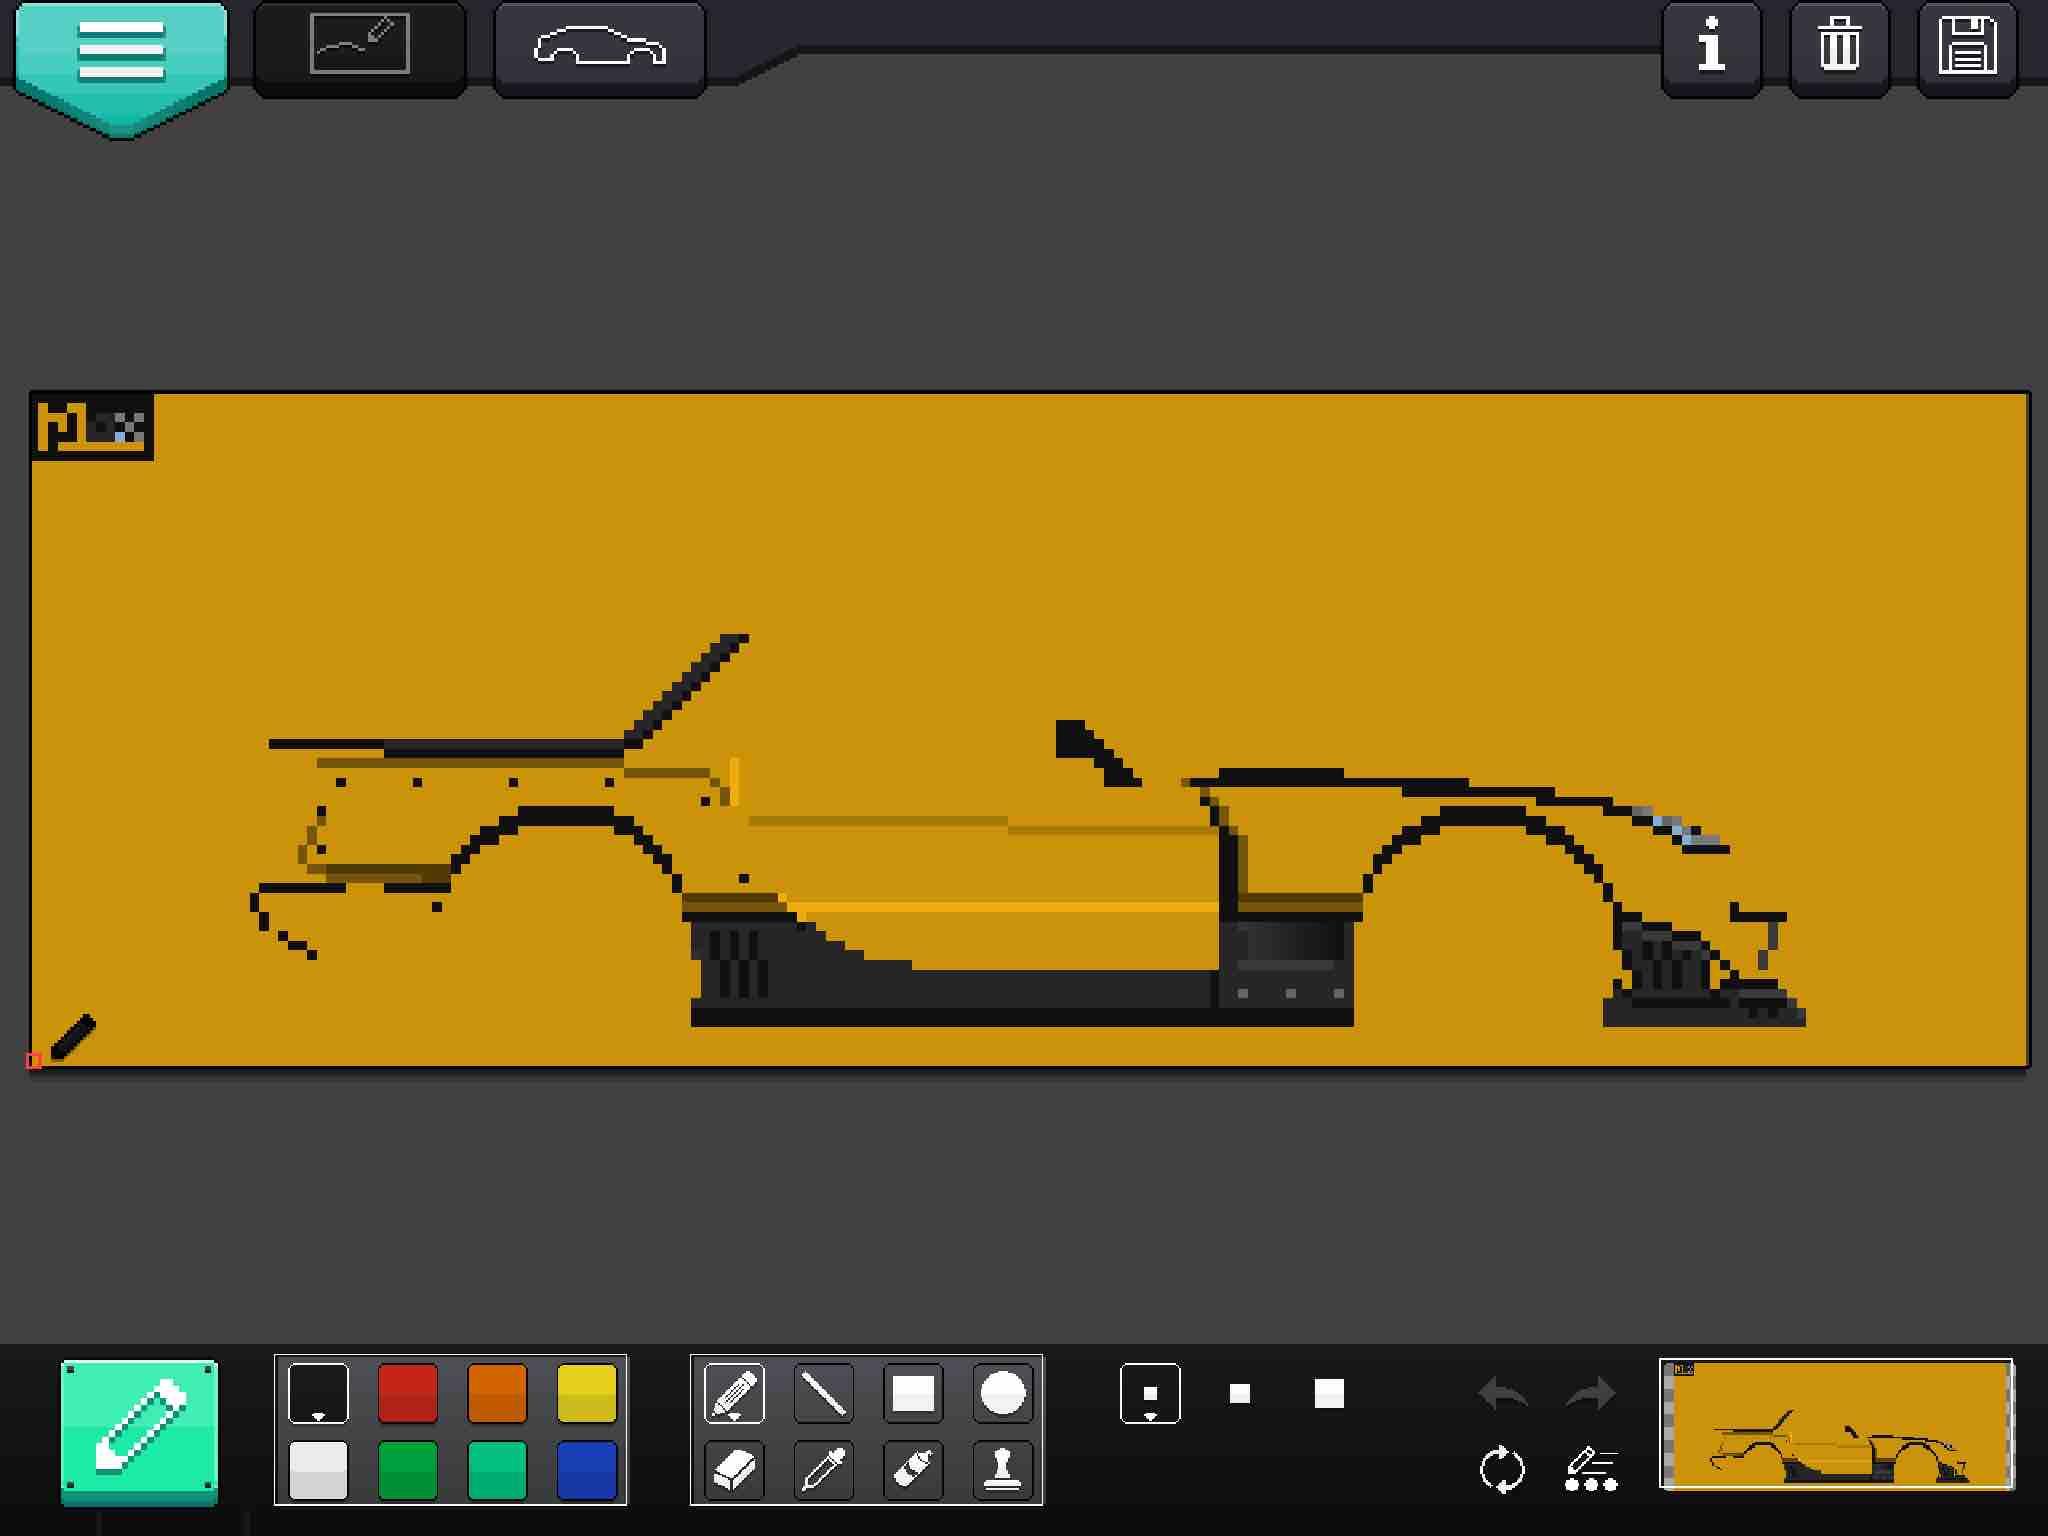
Task: Save drawing with floppy disk icon
Action: (x=1966, y=47)
